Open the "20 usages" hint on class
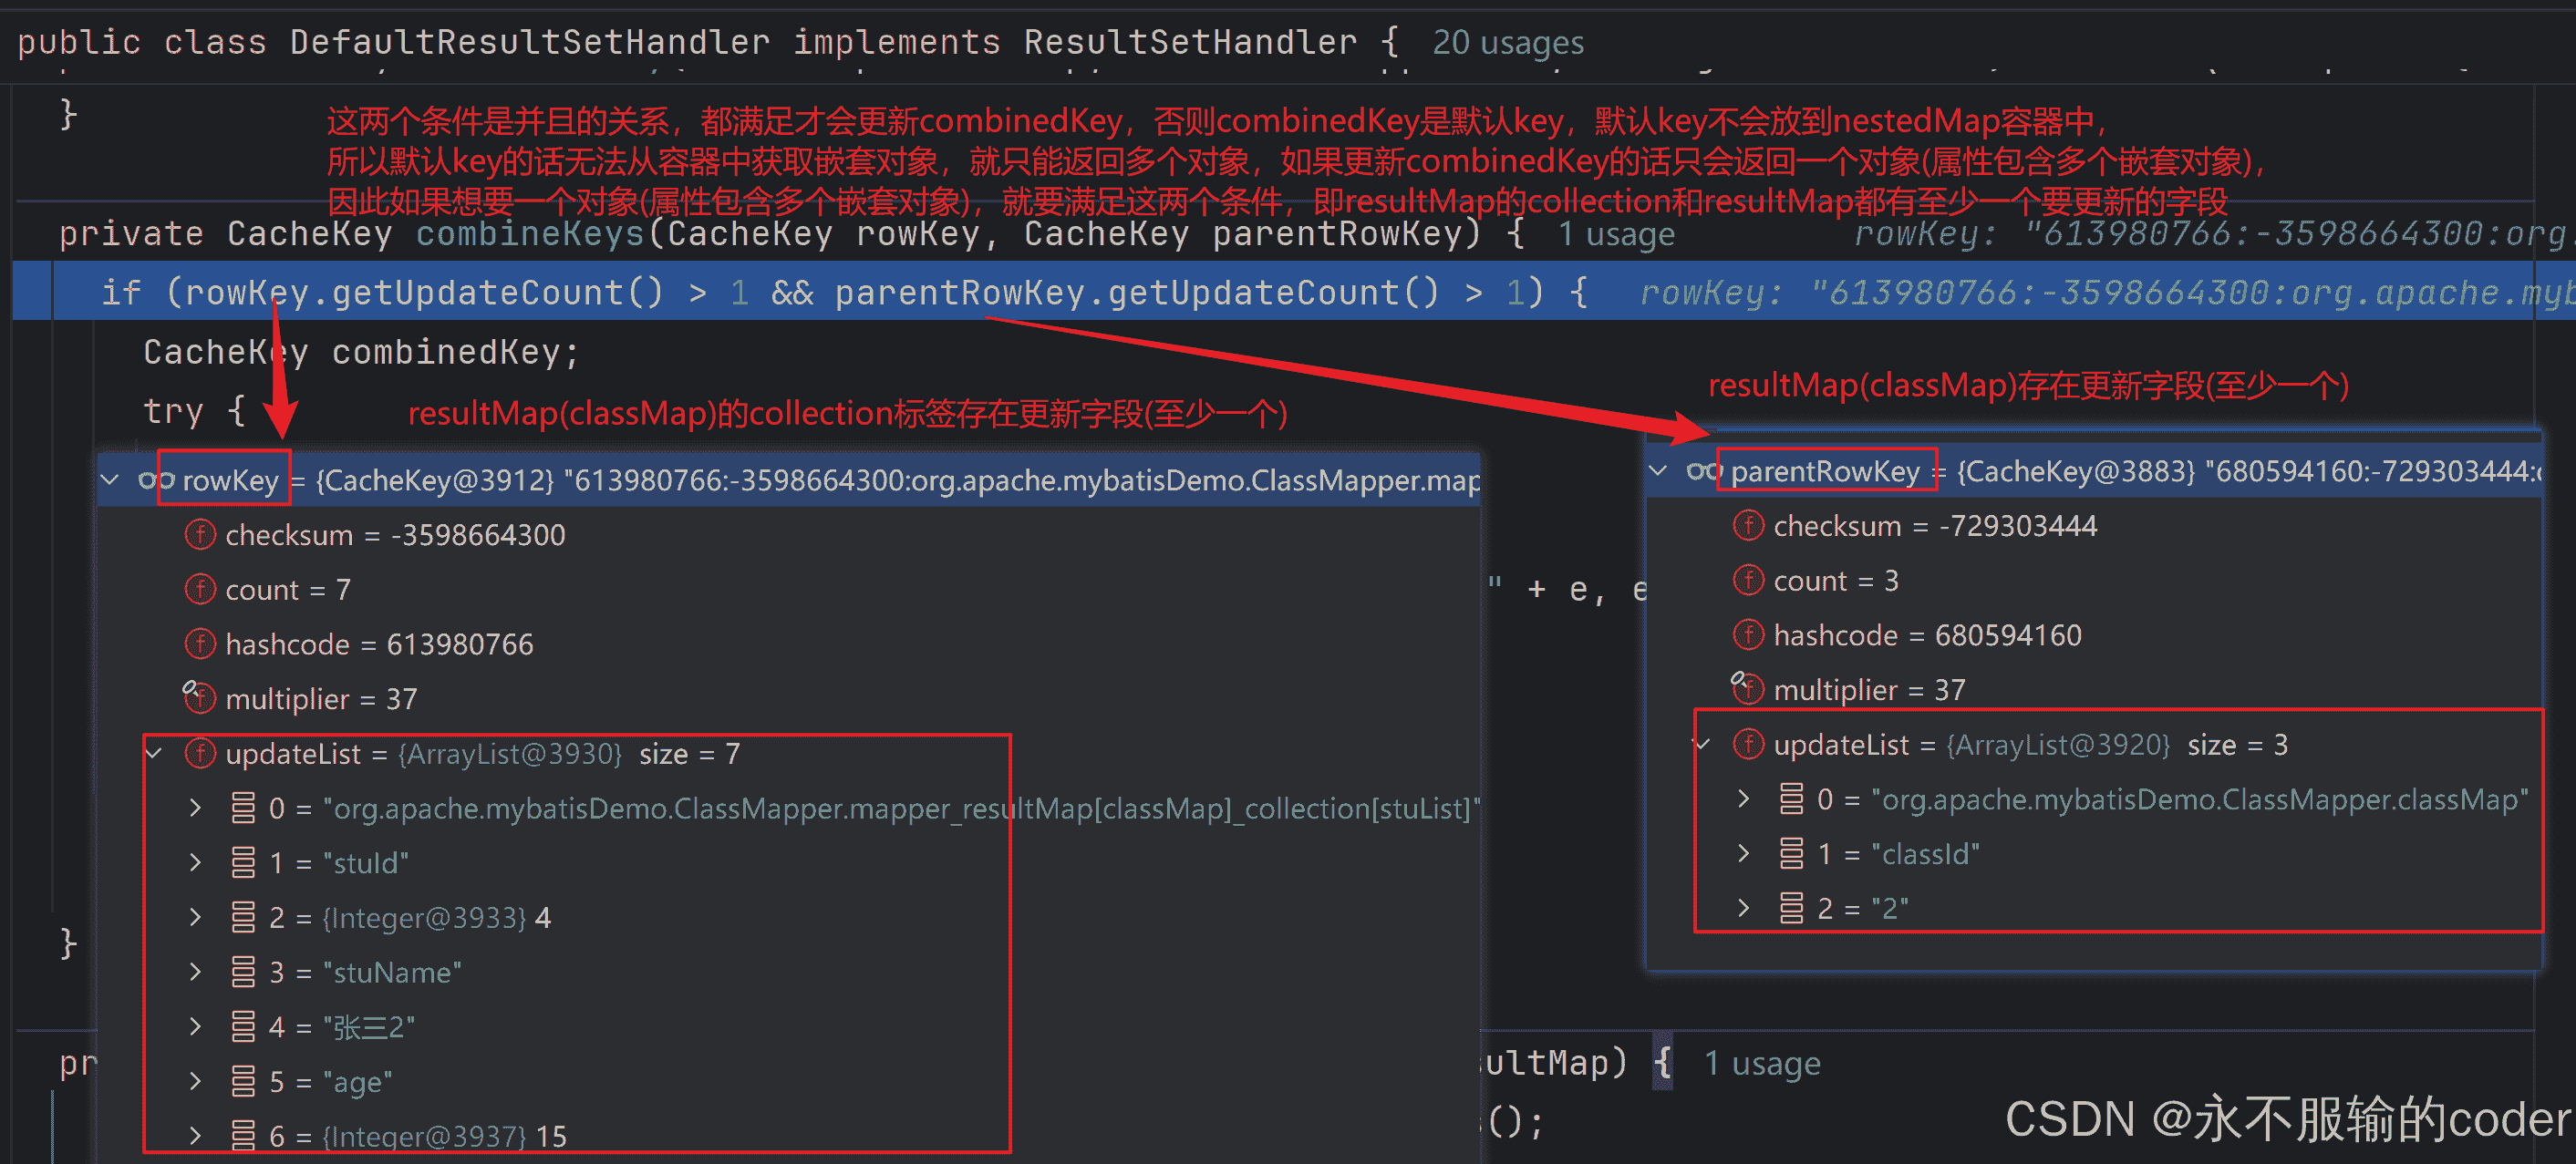The width and height of the screenshot is (2576, 1164). click(1508, 42)
